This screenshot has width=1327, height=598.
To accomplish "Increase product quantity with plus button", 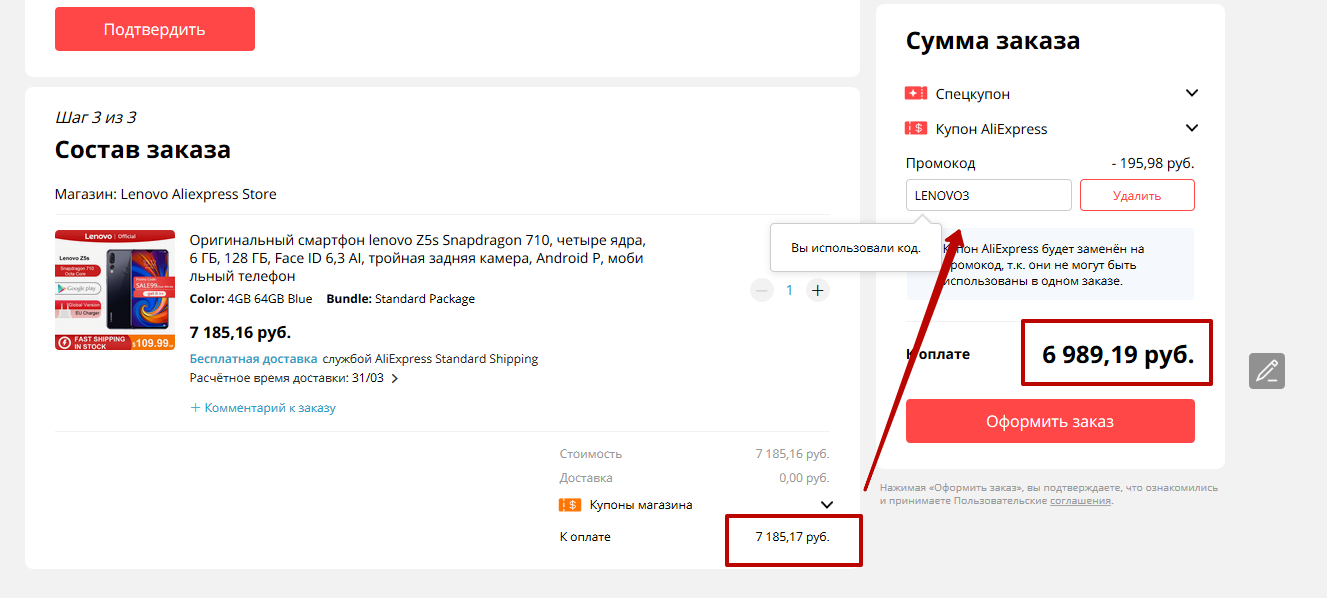I will tap(818, 290).
